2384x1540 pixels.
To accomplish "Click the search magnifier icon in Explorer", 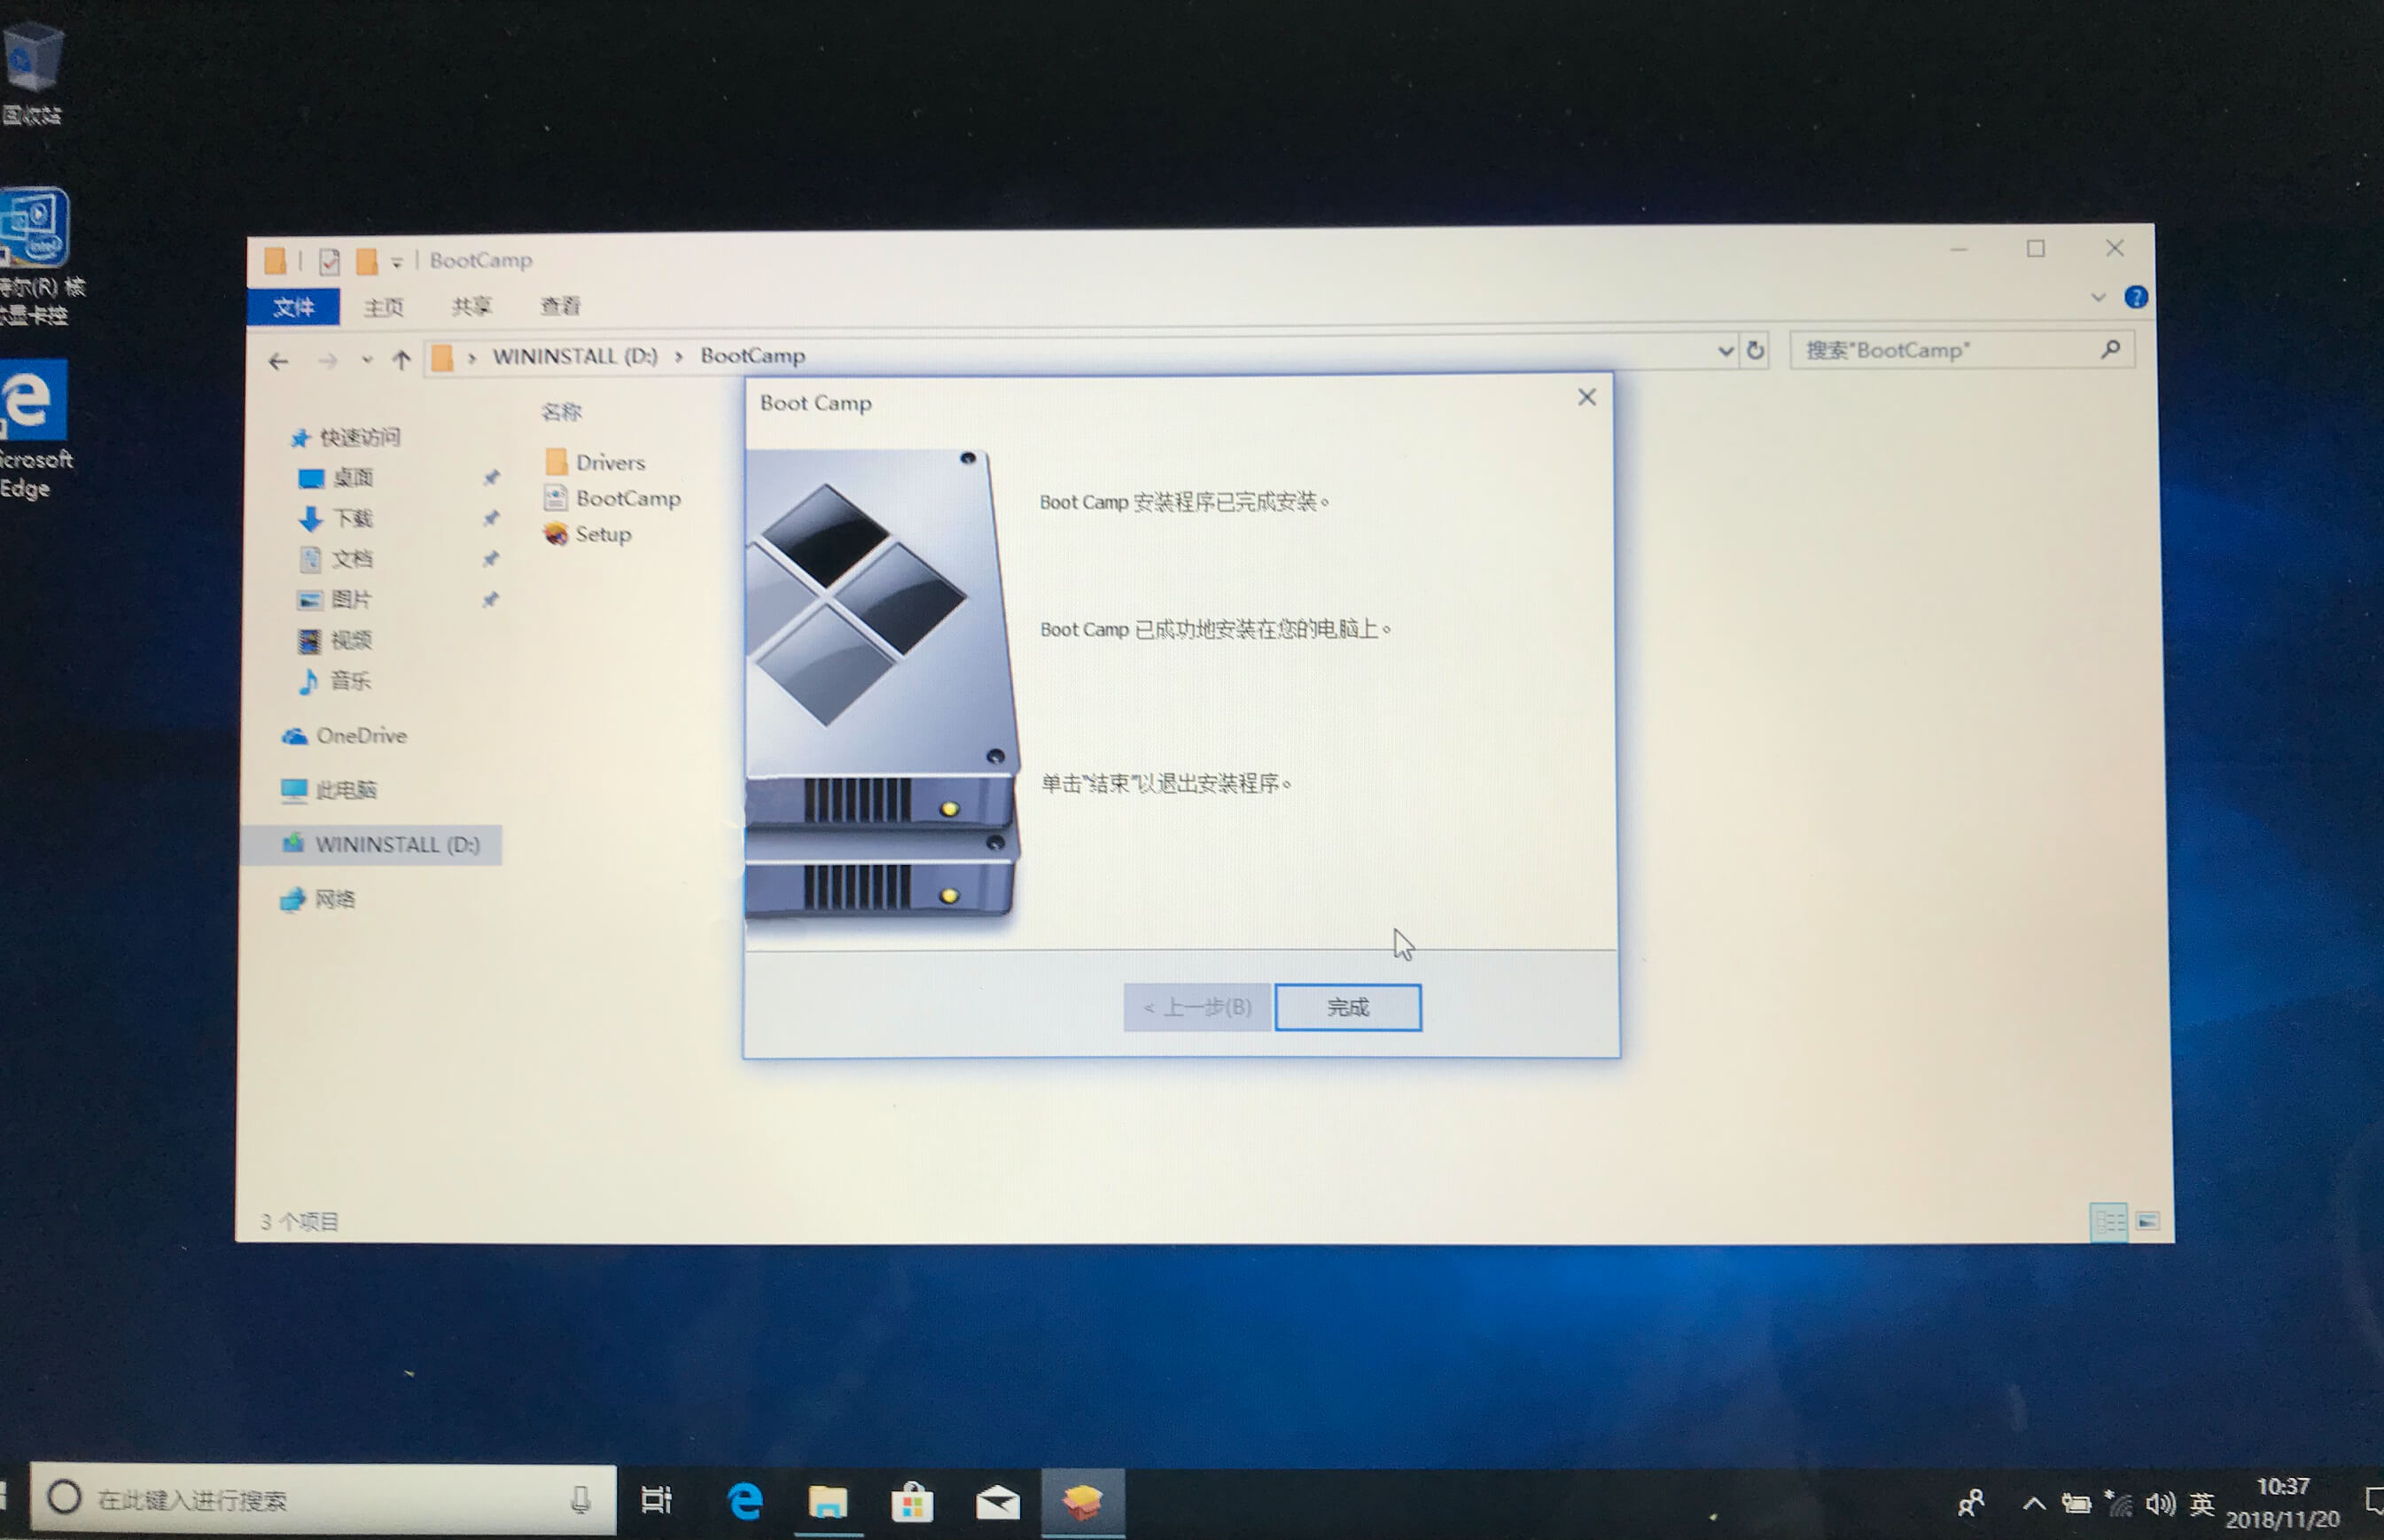I will coord(2110,349).
